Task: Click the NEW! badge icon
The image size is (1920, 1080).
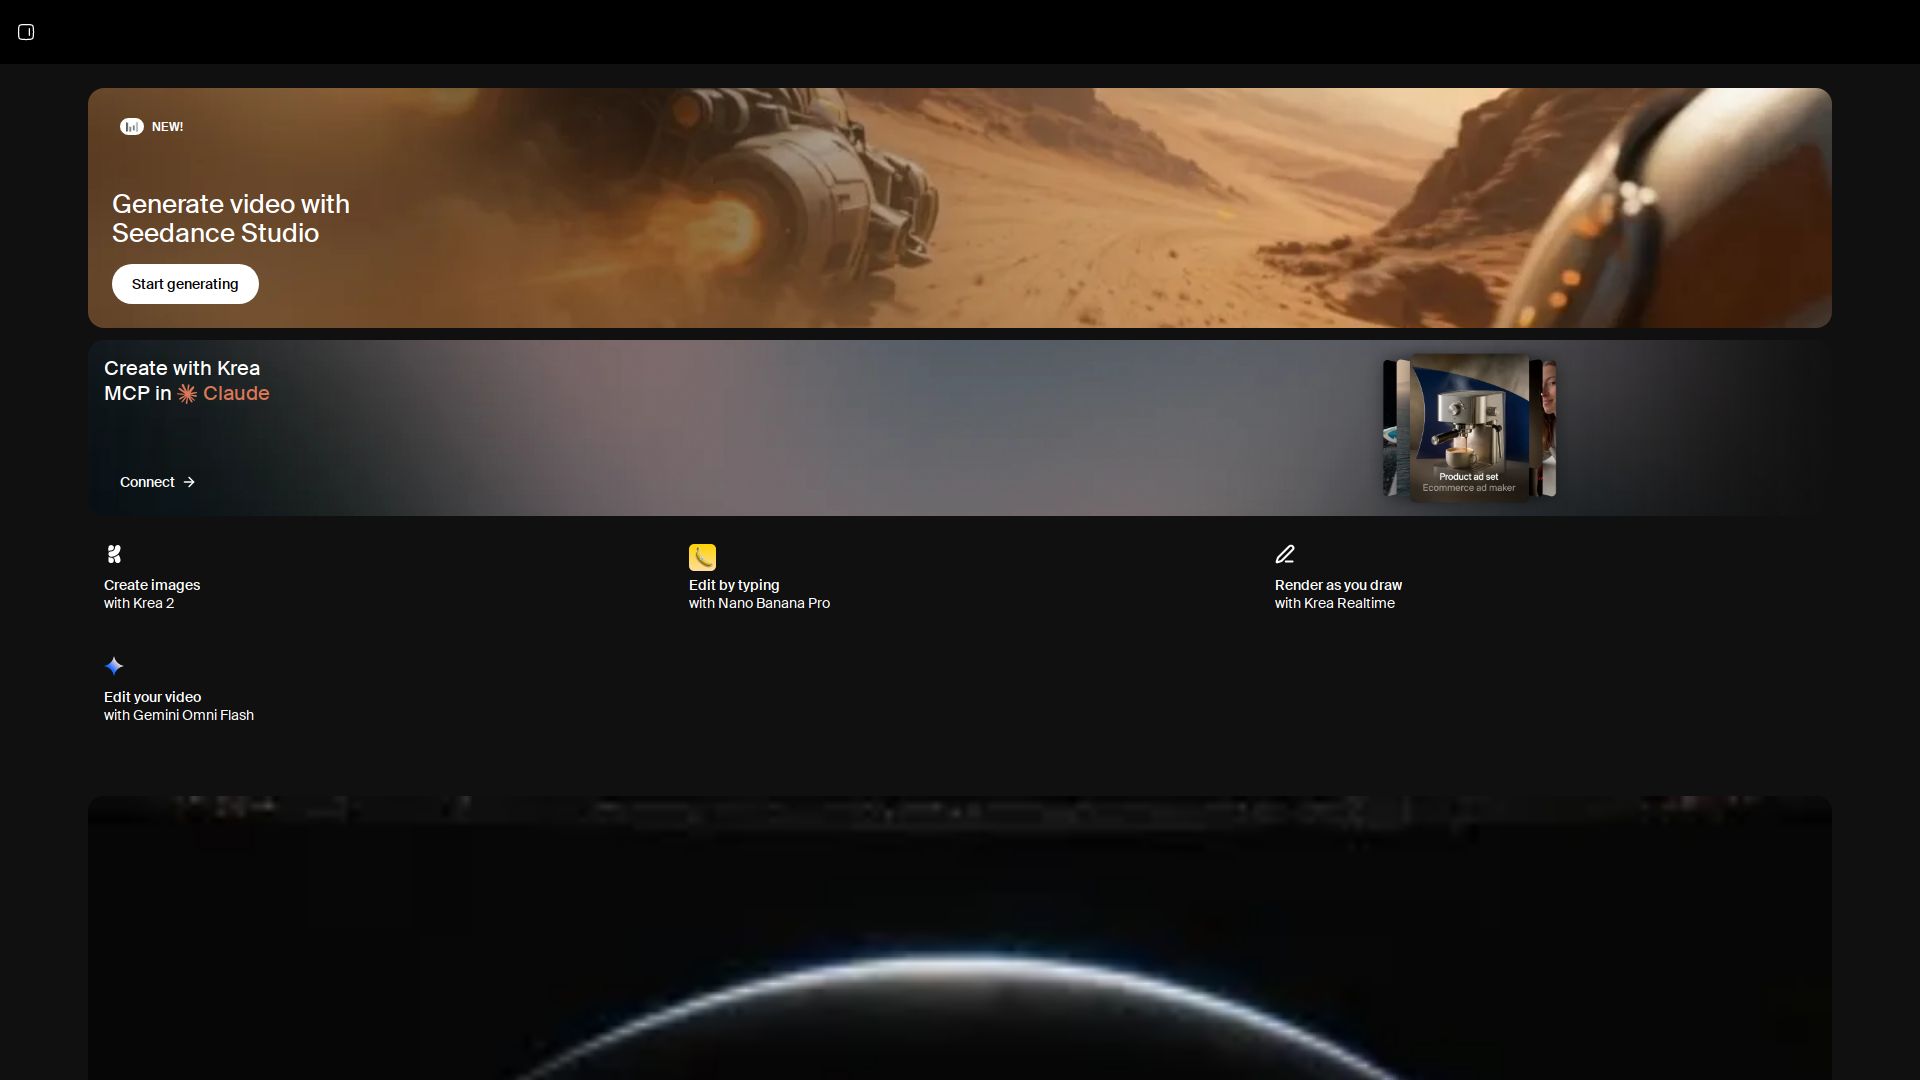Action: click(x=132, y=127)
